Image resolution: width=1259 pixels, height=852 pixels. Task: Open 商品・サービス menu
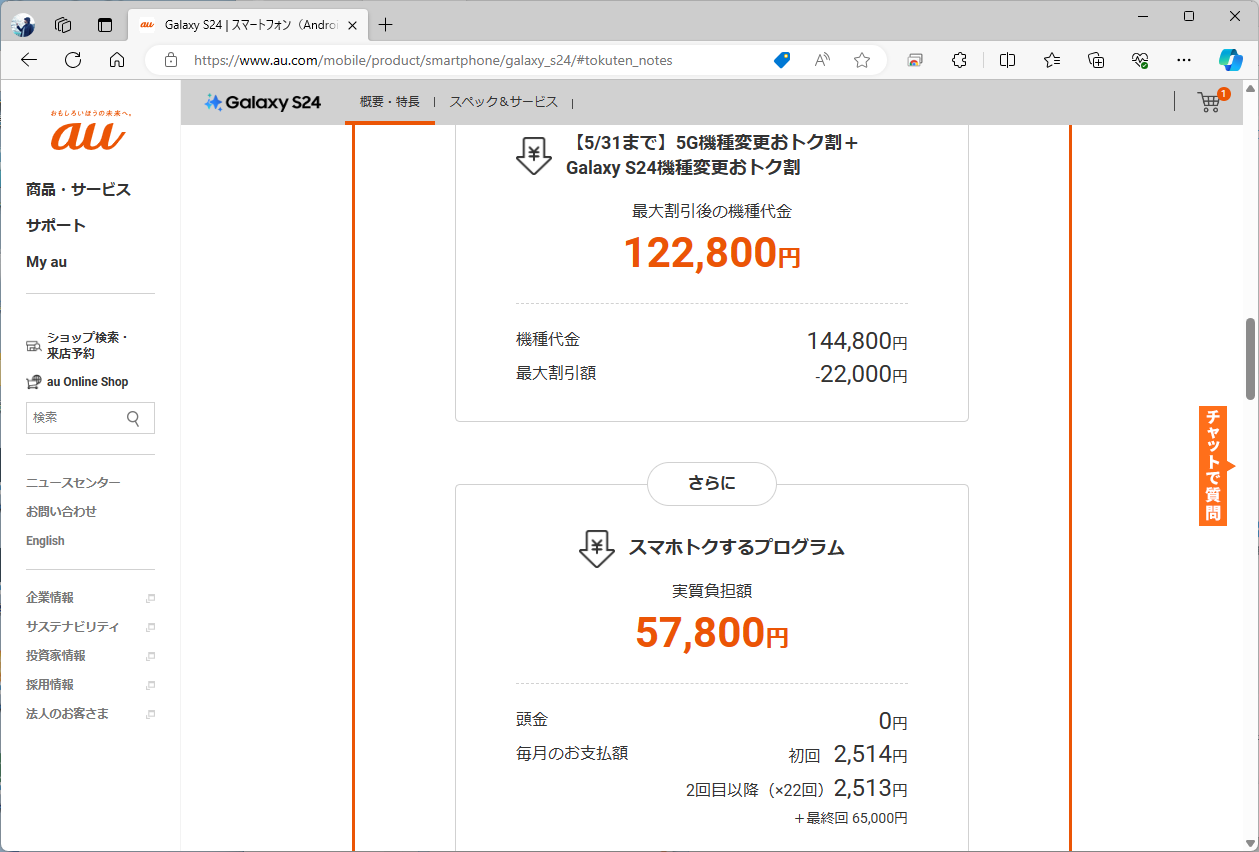[78, 190]
